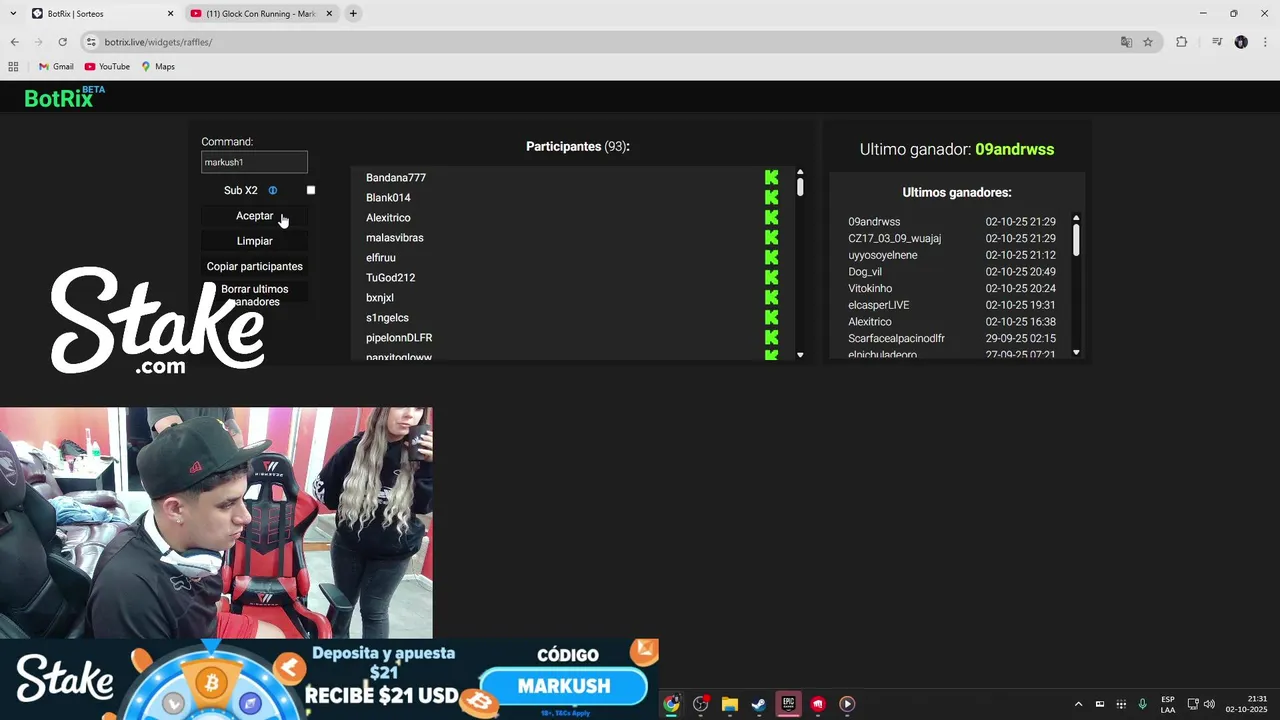Select winner Dog_vil in the winners list
This screenshot has width=1280, height=720.
coord(865,272)
